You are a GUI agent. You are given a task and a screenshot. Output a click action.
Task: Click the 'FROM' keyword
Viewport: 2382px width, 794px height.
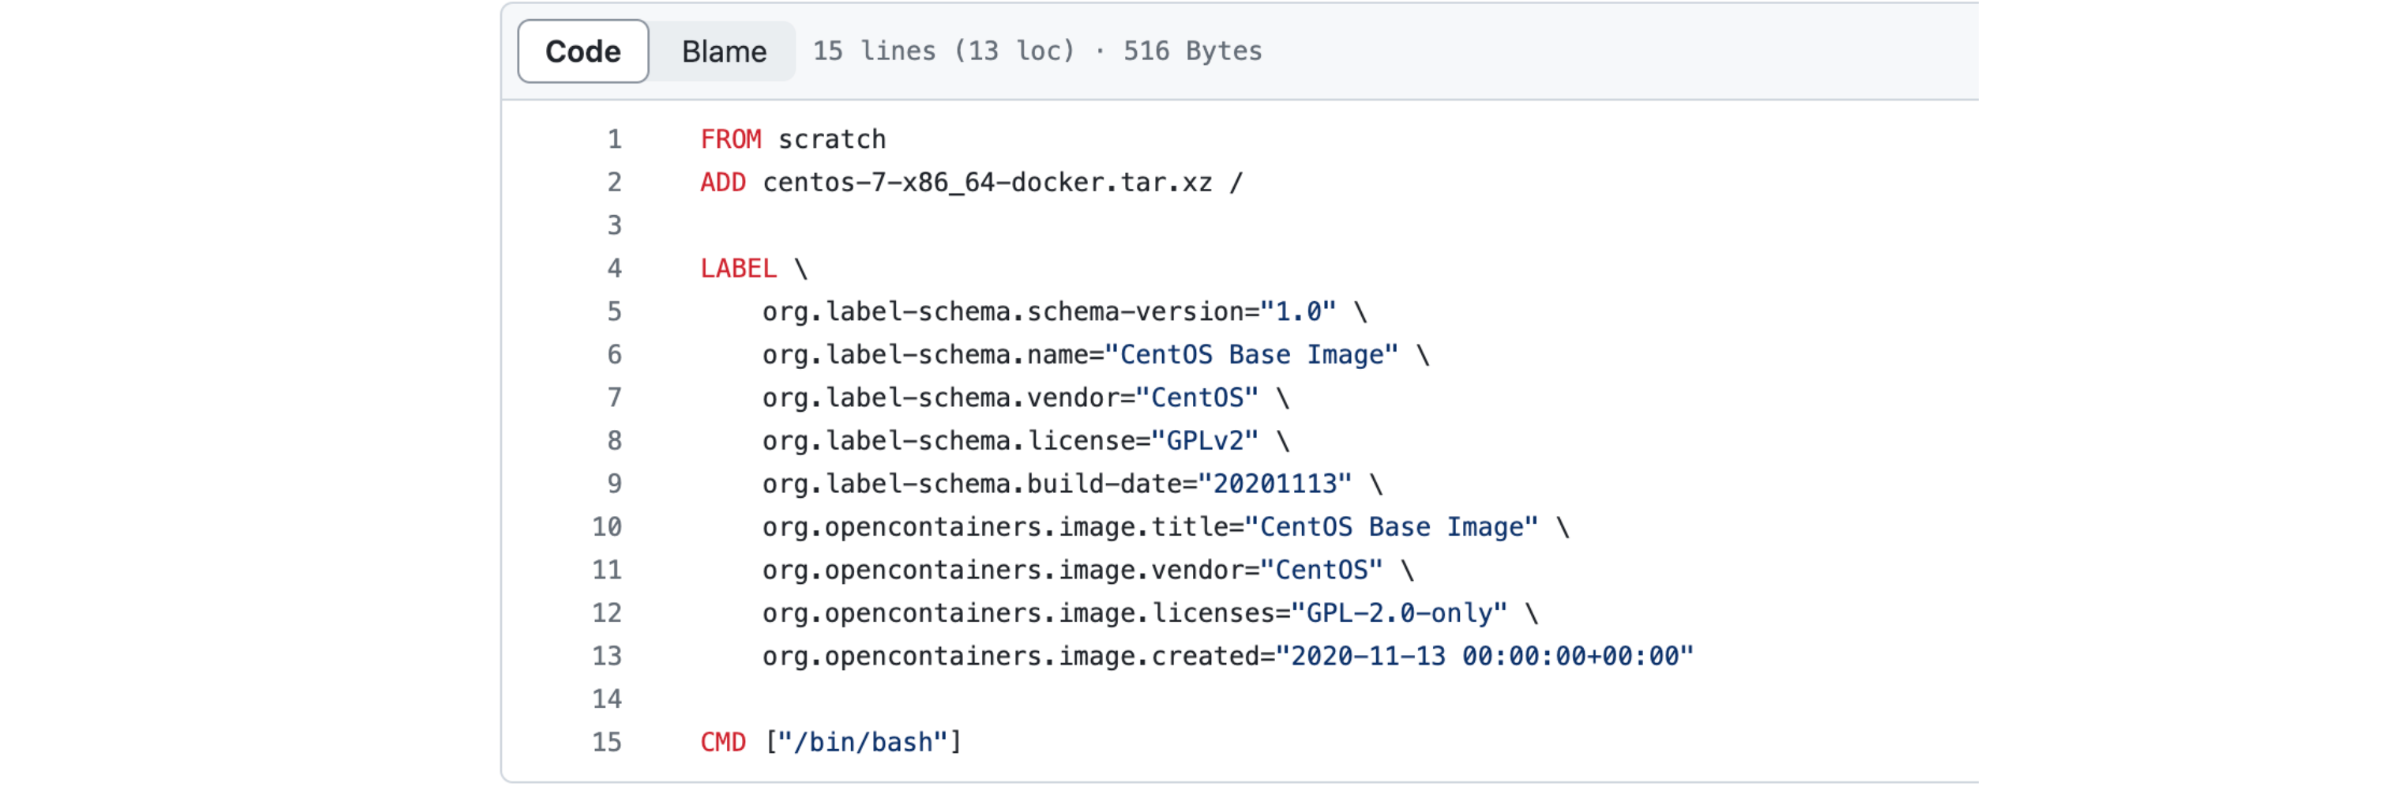pyautogui.click(x=730, y=139)
